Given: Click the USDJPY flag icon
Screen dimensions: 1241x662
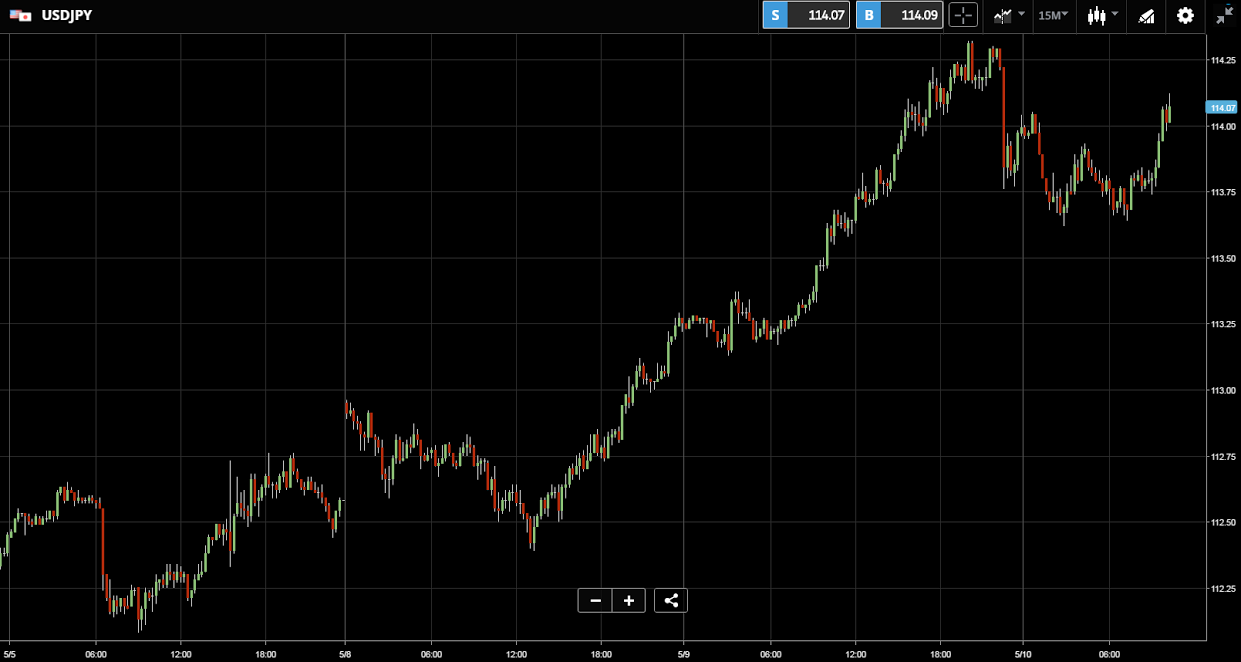Looking at the screenshot, I should tap(21, 15).
